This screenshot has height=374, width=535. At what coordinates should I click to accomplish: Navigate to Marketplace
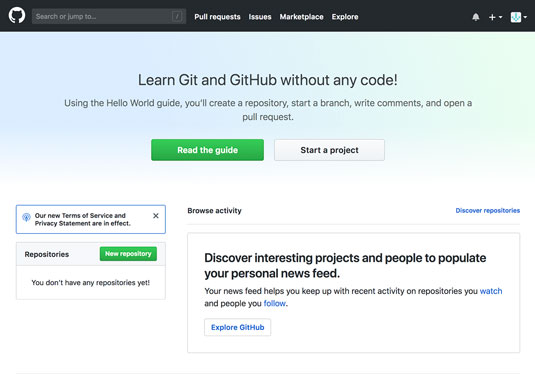(x=302, y=17)
